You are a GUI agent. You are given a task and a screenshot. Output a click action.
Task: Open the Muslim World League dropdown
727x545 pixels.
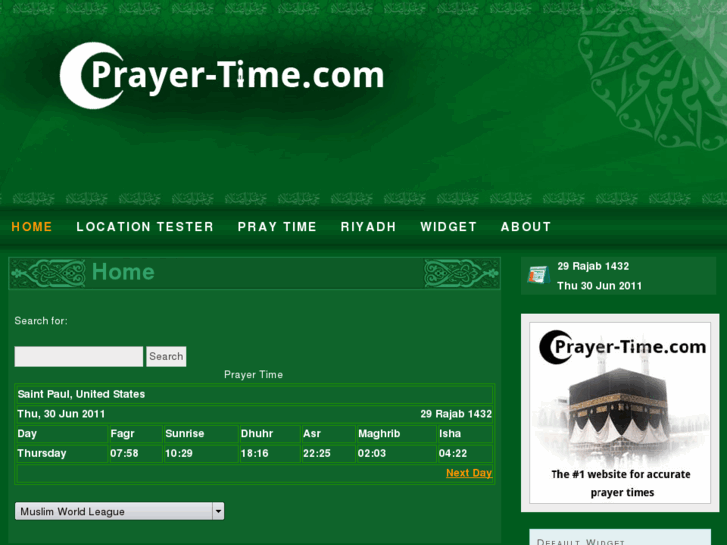(120, 511)
